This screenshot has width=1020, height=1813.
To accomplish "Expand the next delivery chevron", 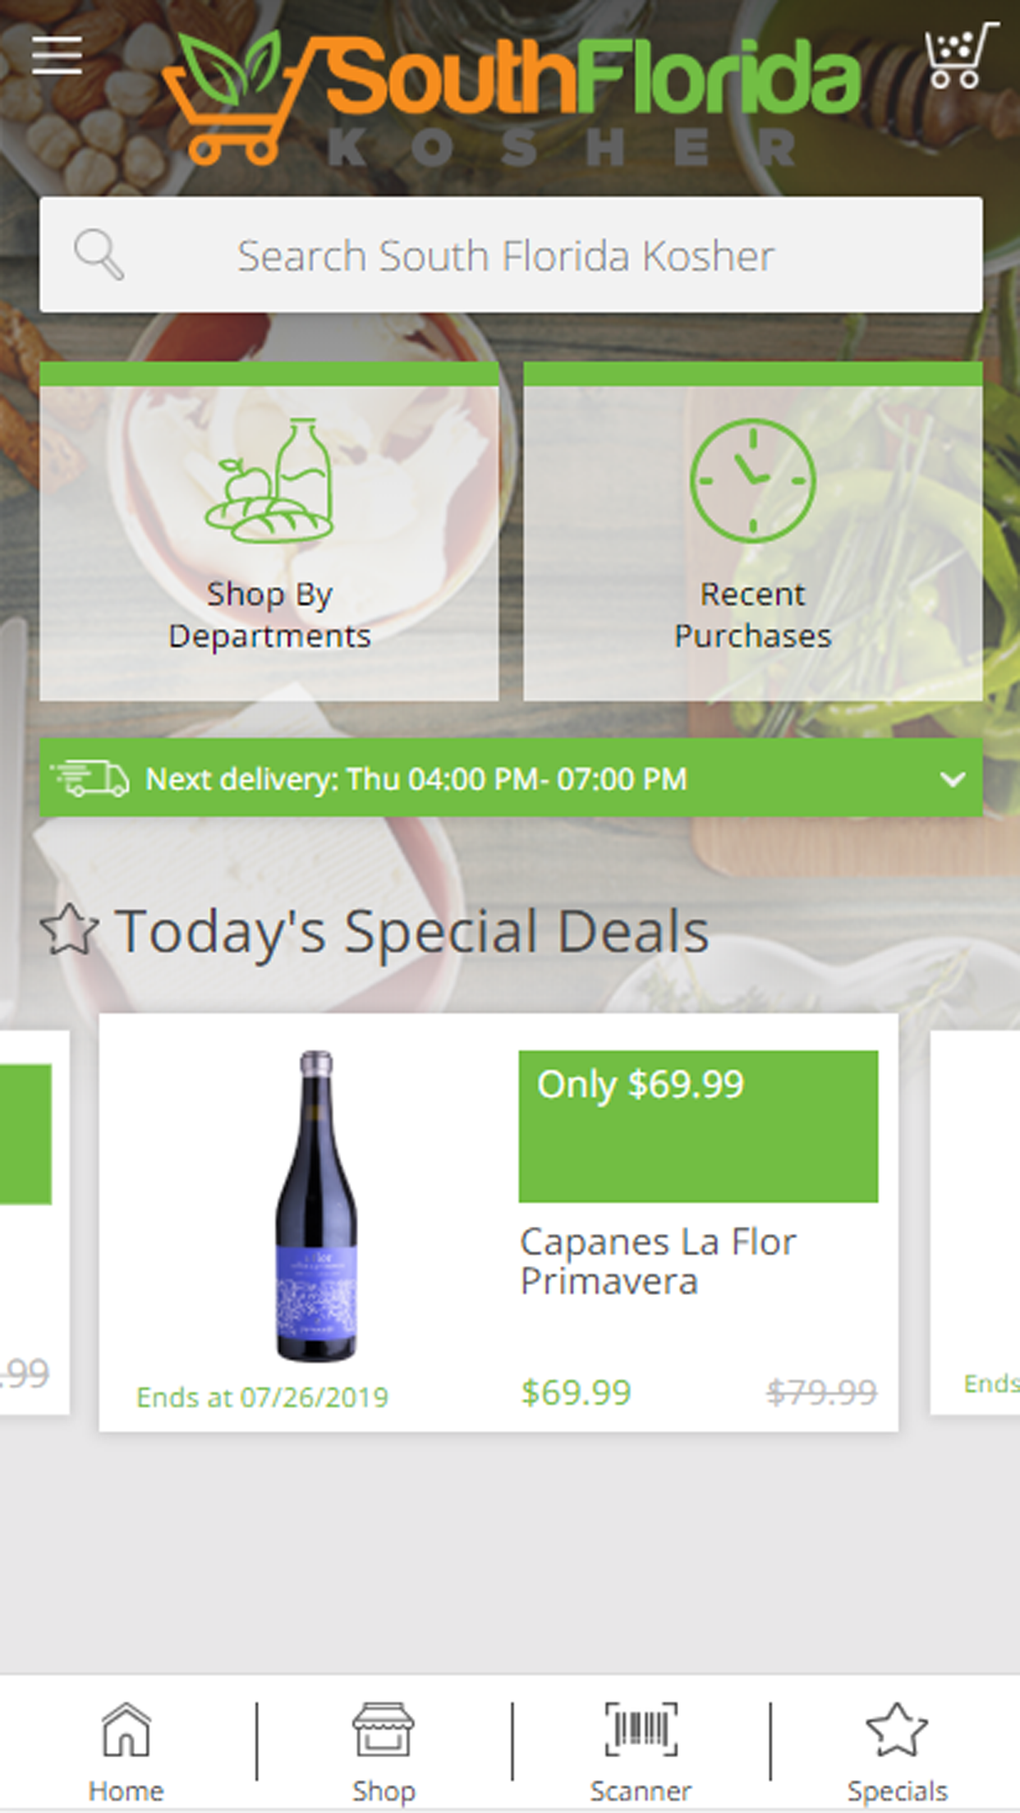I will pyautogui.click(x=953, y=779).
